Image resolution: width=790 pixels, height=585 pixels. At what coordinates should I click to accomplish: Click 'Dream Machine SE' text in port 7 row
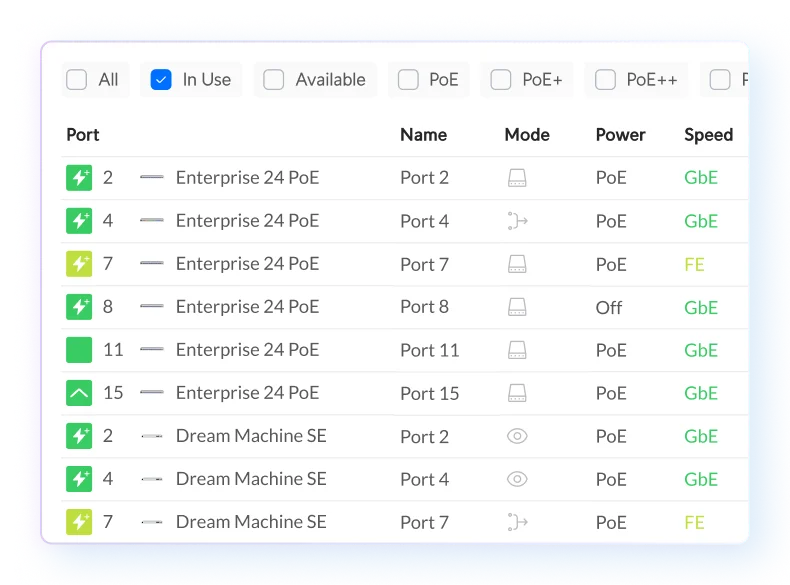[251, 522]
